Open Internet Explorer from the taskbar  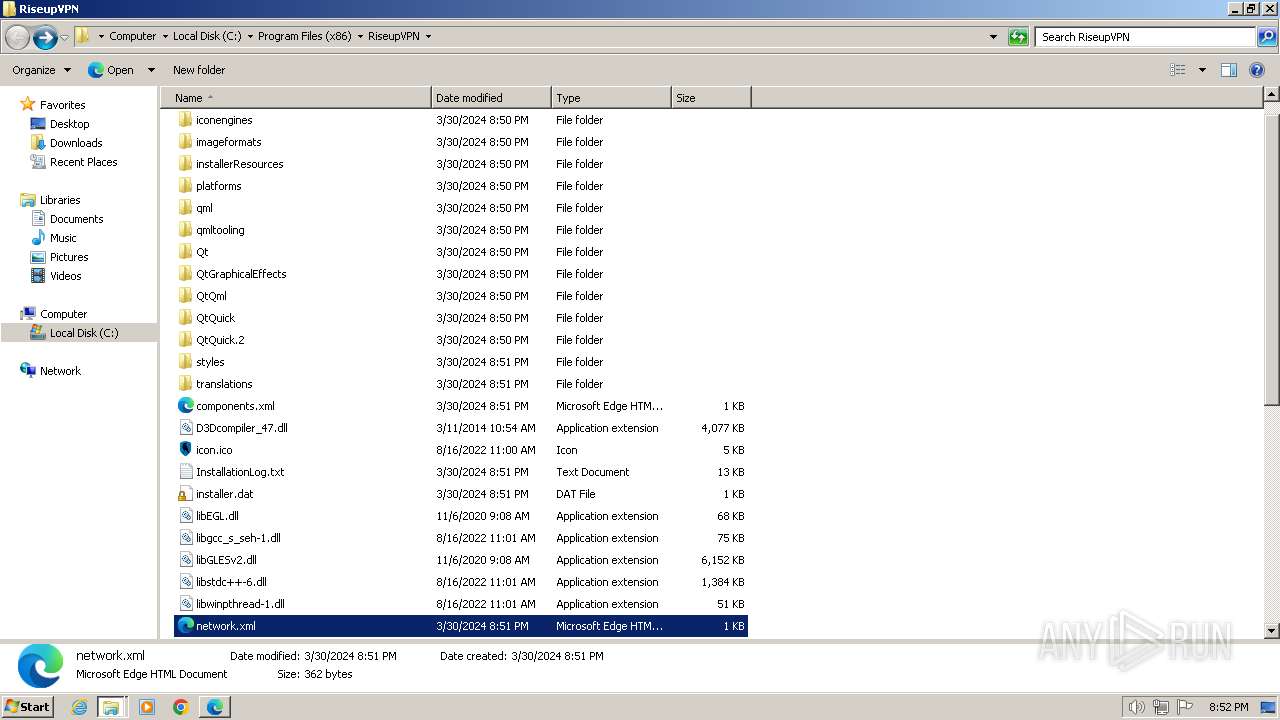pyautogui.click(x=80, y=707)
